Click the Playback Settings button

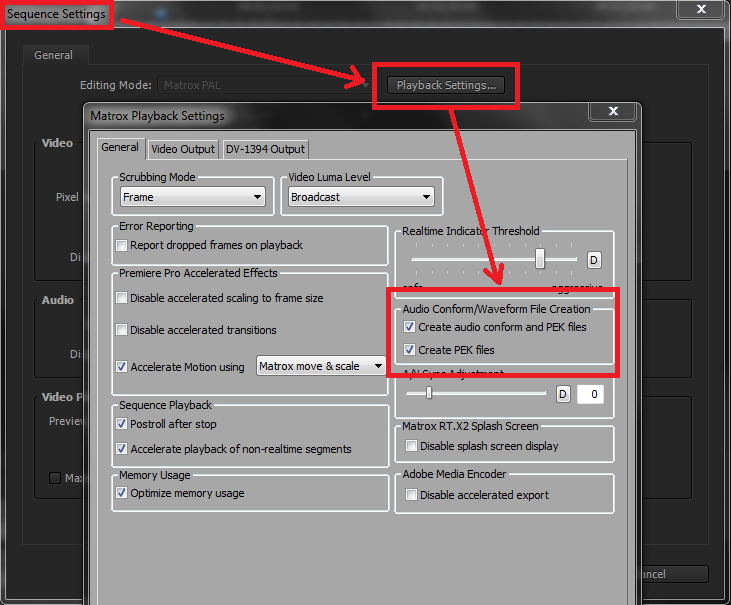[x=446, y=85]
